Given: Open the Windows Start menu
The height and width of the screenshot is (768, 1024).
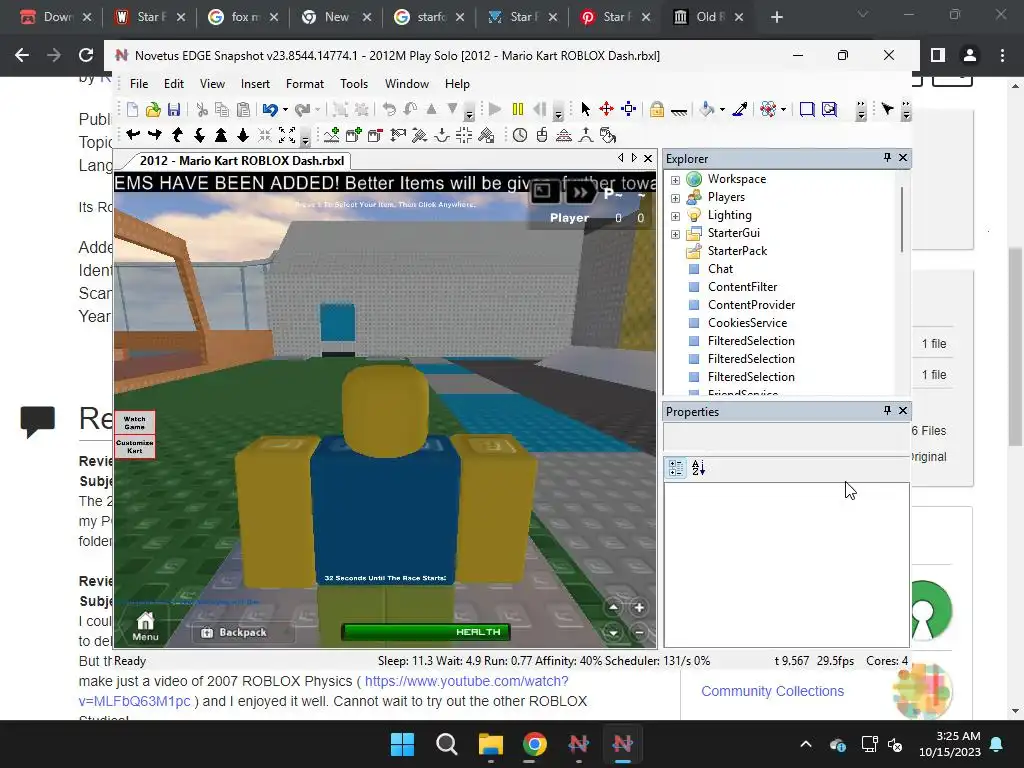Looking at the screenshot, I should (402, 744).
